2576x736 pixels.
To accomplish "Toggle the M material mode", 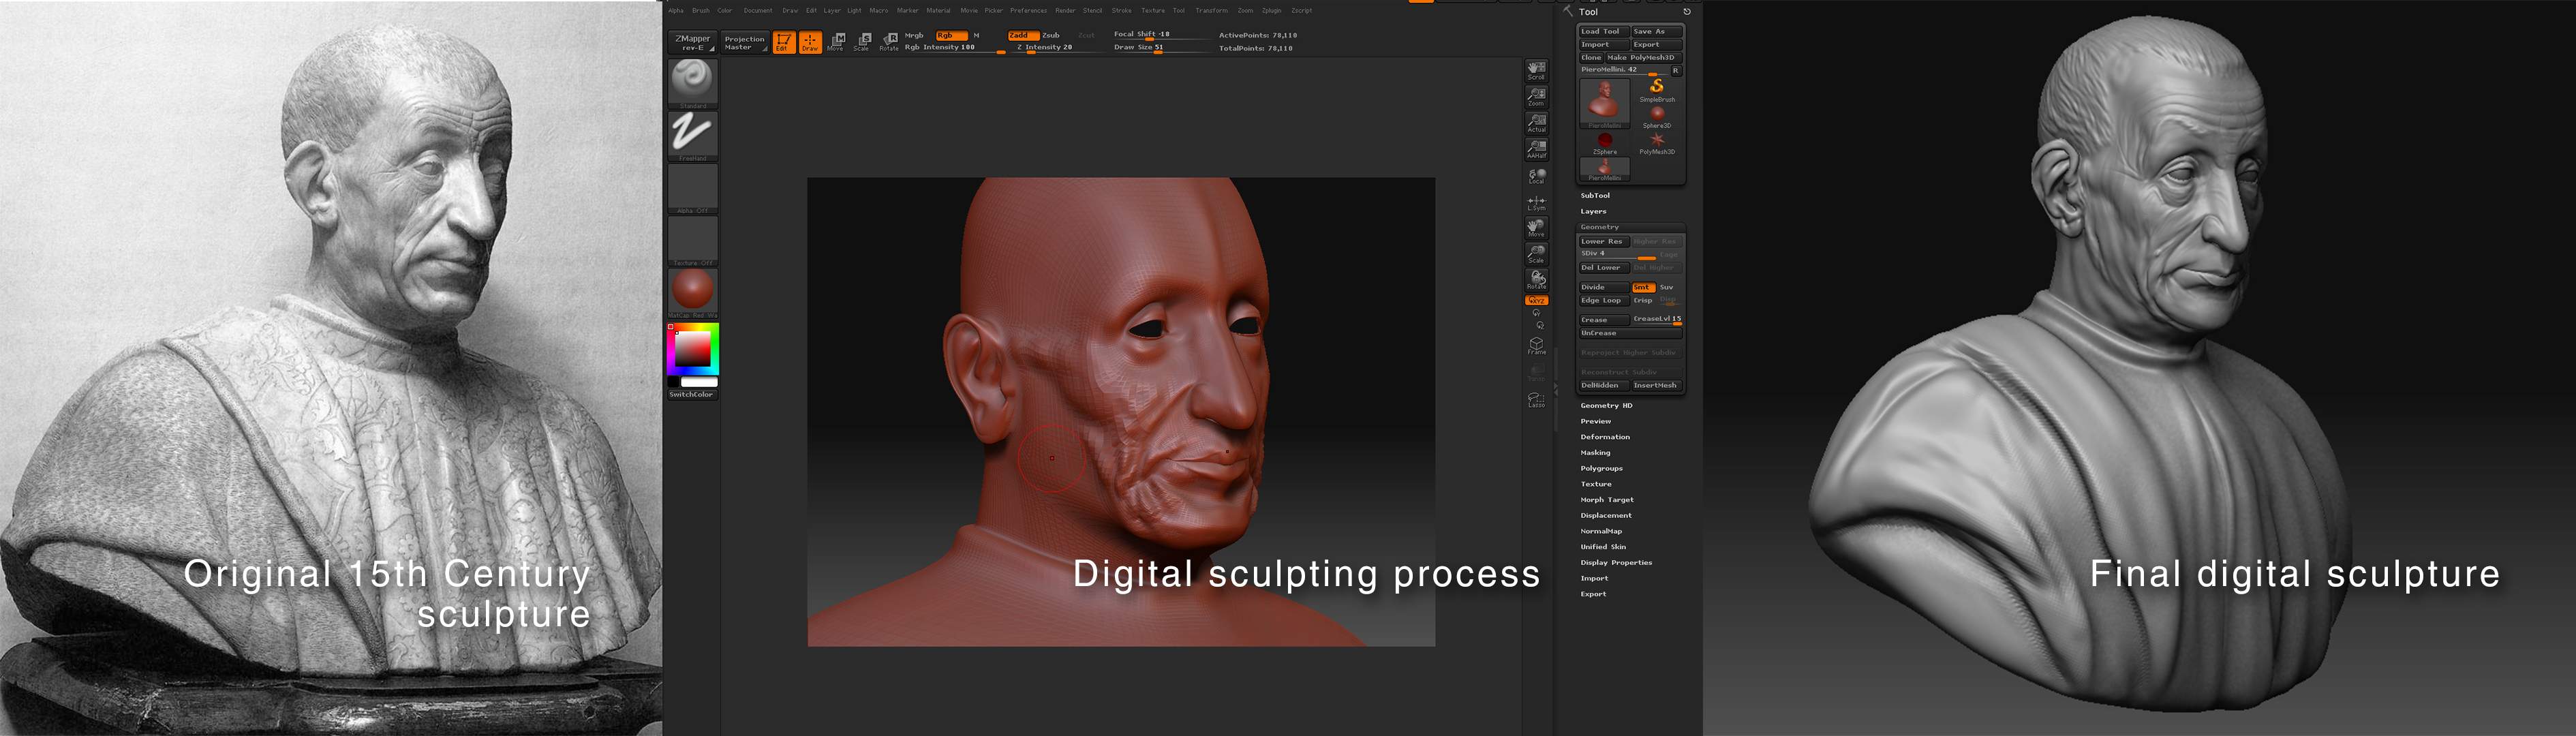I will tap(977, 35).
